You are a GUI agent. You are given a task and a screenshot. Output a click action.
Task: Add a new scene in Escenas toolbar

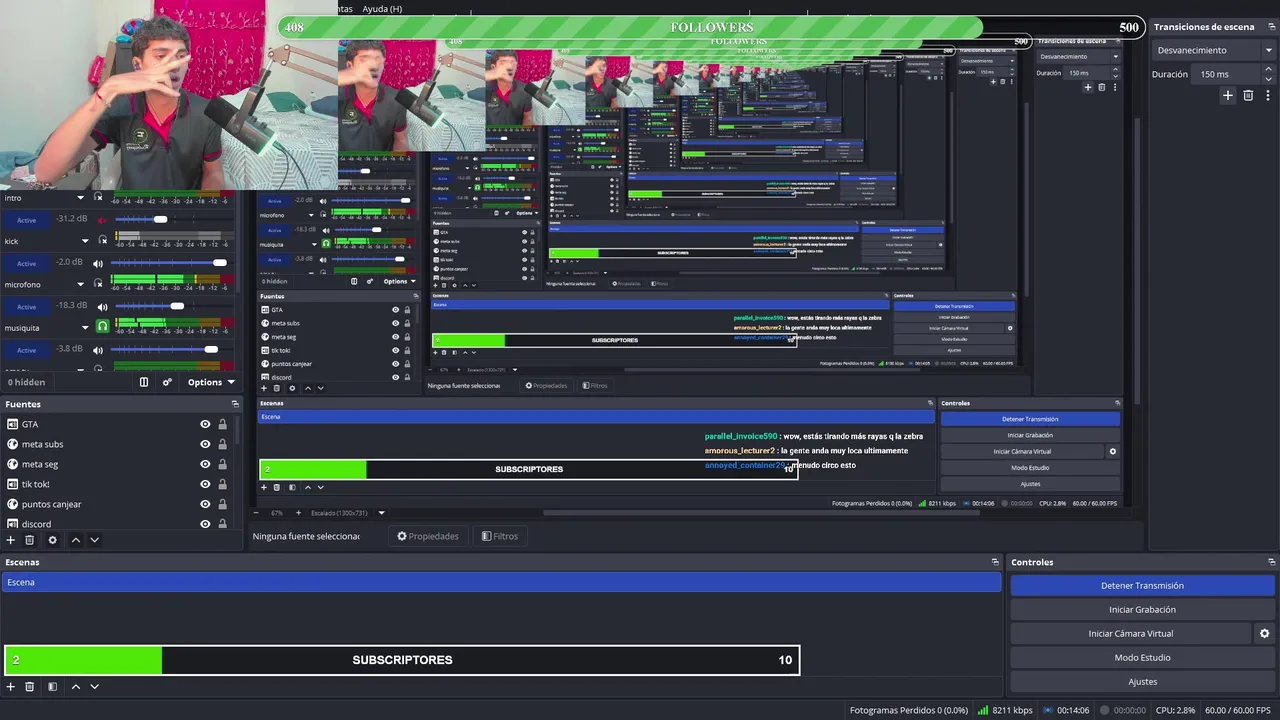point(11,687)
